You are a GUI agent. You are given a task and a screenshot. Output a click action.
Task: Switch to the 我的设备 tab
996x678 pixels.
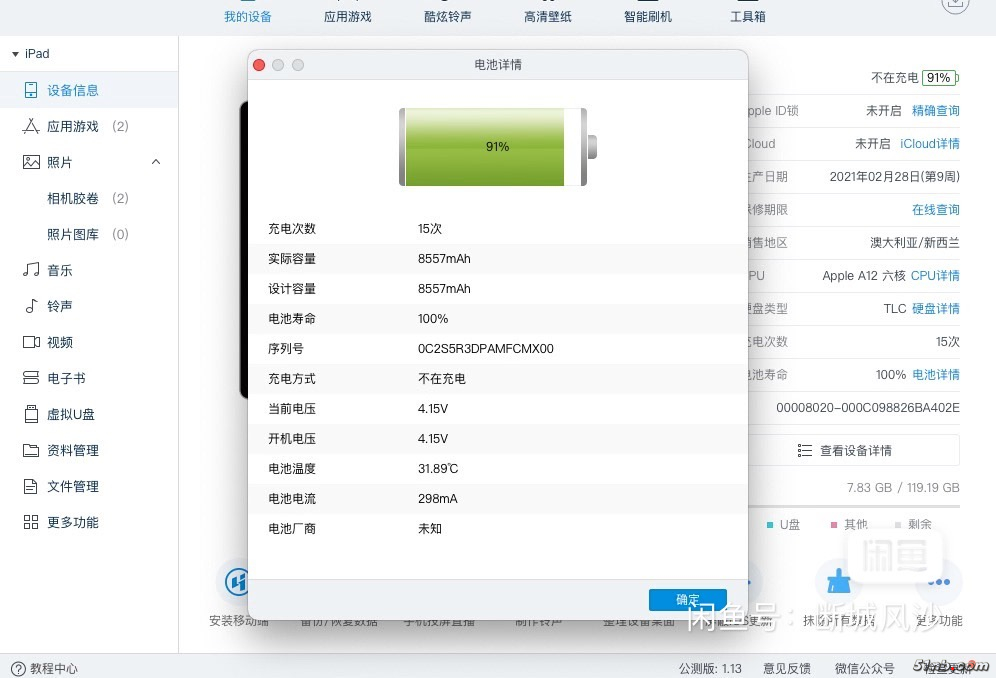click(247, 16)
